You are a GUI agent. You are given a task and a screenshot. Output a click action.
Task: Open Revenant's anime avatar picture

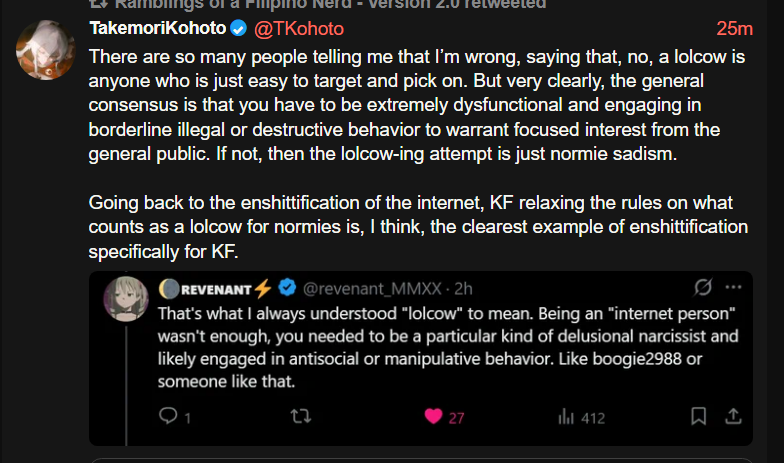click(126, 298)
